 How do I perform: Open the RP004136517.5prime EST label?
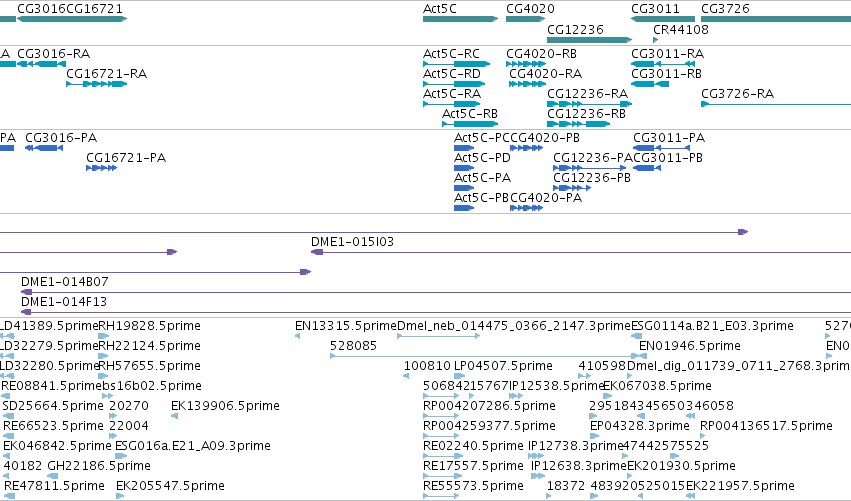[766, 426]
